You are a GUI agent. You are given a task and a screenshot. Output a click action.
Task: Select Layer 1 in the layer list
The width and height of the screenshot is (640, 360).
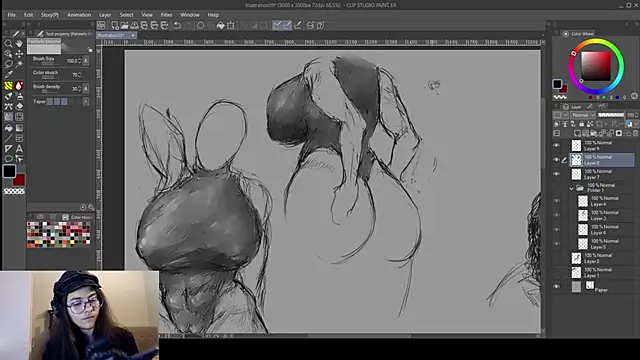(602, 273)
